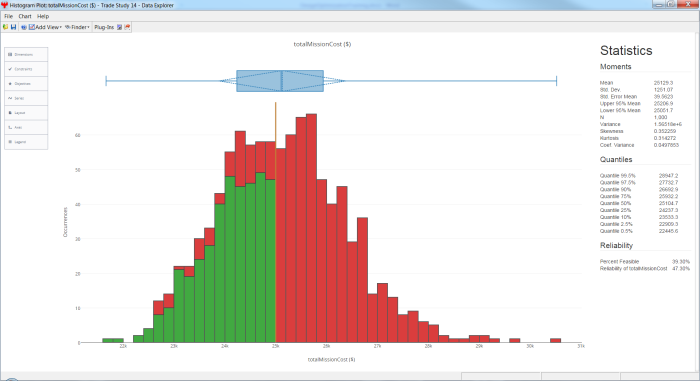Screen dimensions: 700x381
Task: Click the last red toolbar icon
Action: (127, 27)
